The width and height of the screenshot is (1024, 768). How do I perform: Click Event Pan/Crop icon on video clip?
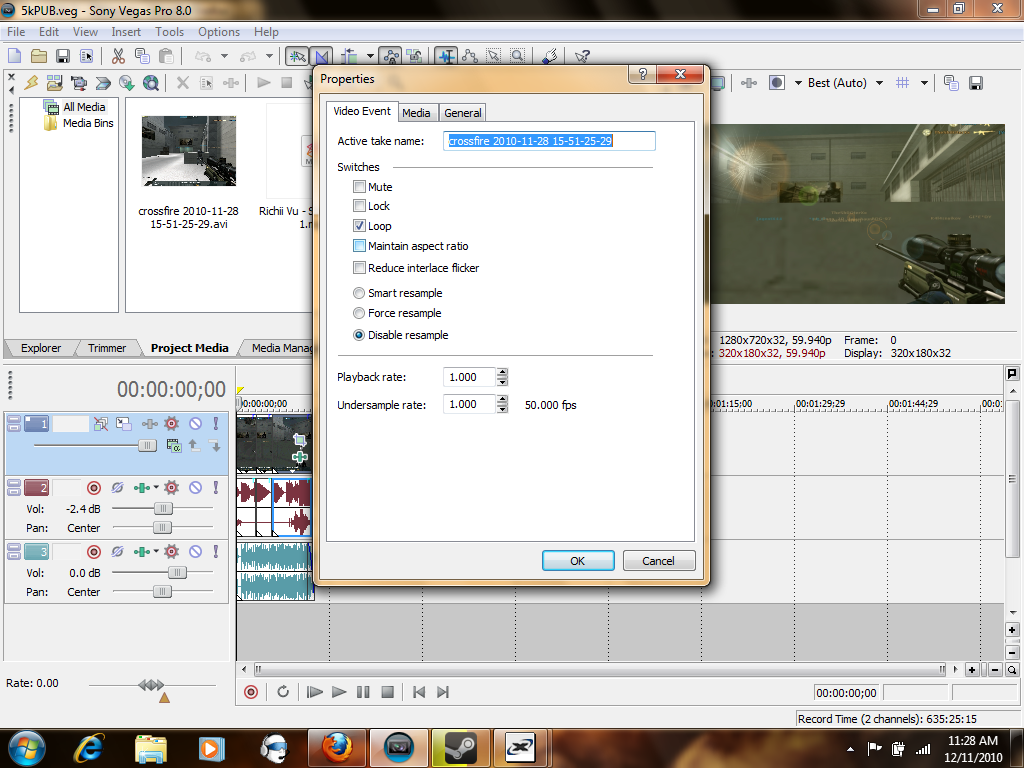[299, 440]
